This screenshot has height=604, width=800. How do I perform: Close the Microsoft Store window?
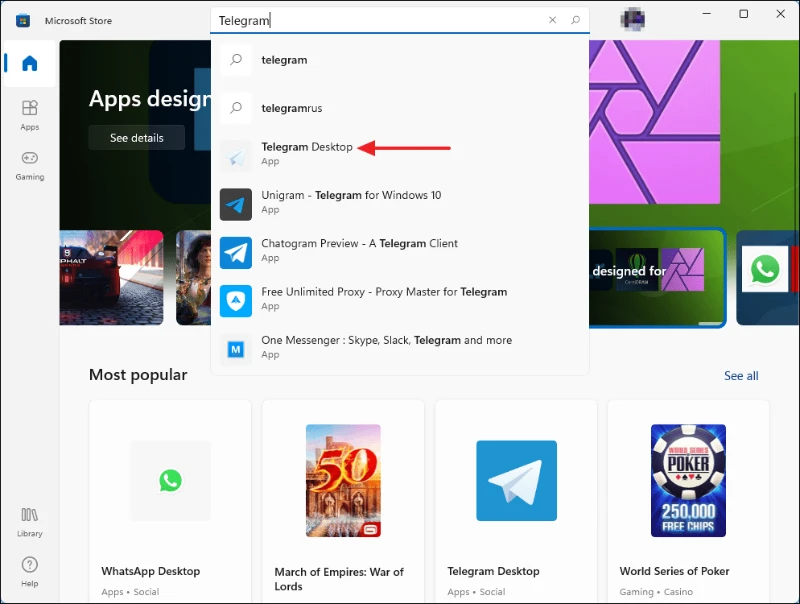pos(781,14)
